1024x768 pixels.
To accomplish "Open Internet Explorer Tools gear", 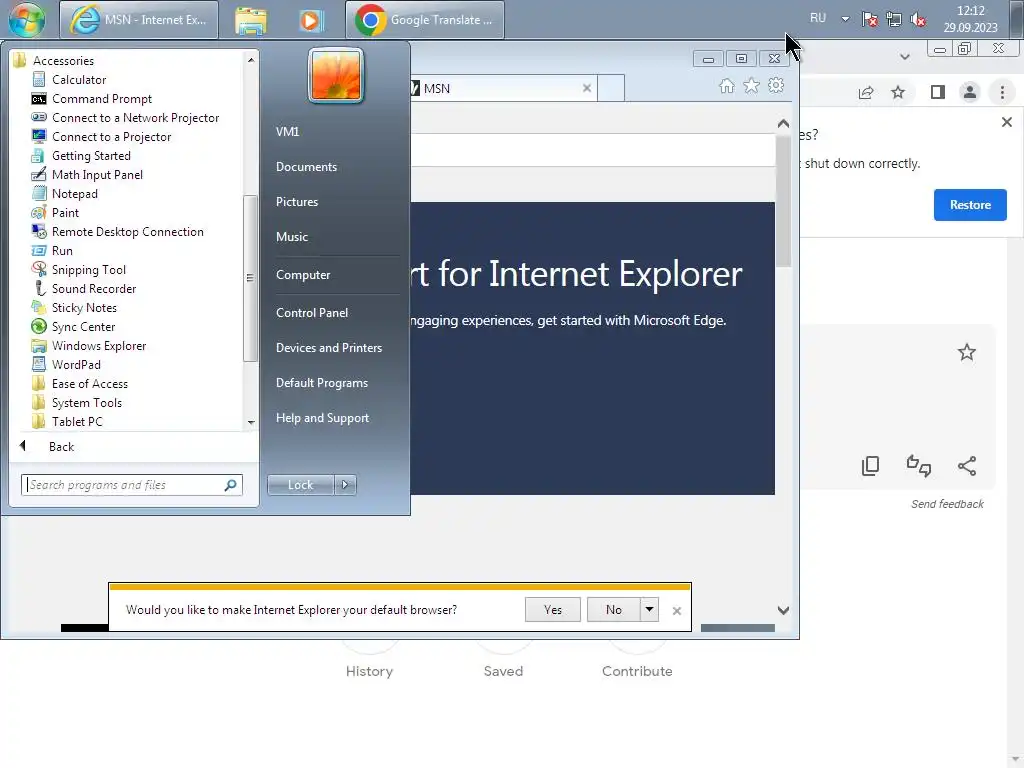I will (x=776, y=86).
